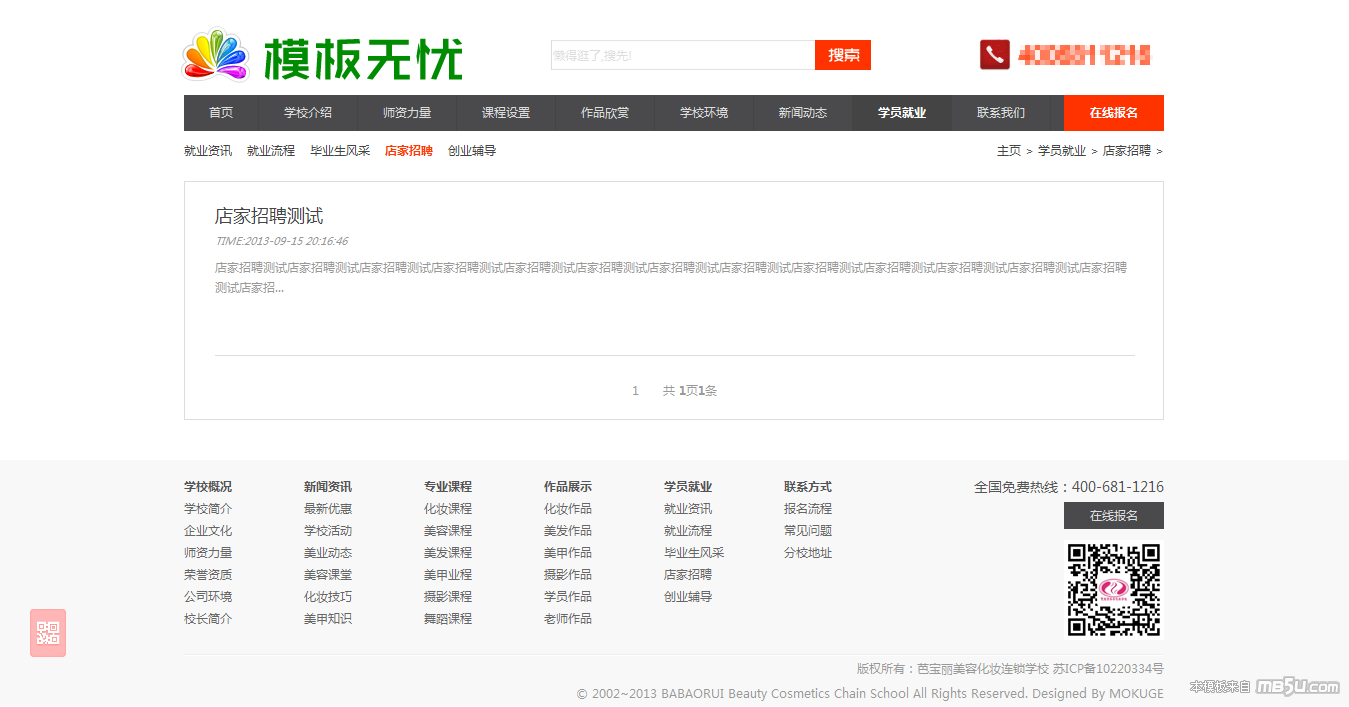Click the red phone icon
1349x707 pixels.
pyautogui.click(x=994, y=55)
